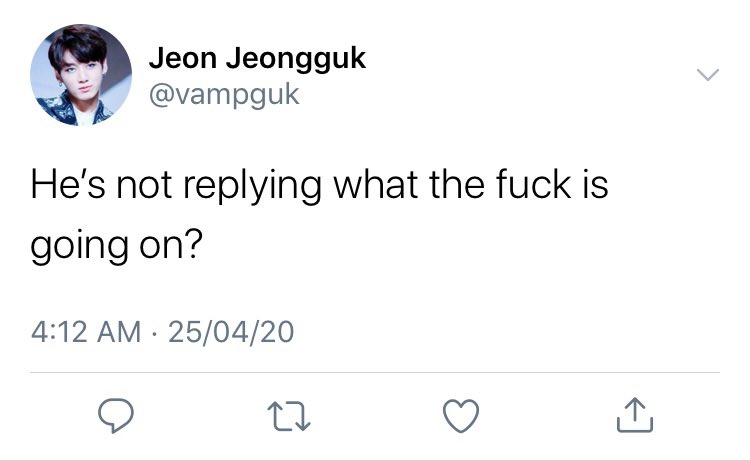Tap the heart to favorite the tweet
This screenshot has width=750, height=461.
tap(461, 416)
